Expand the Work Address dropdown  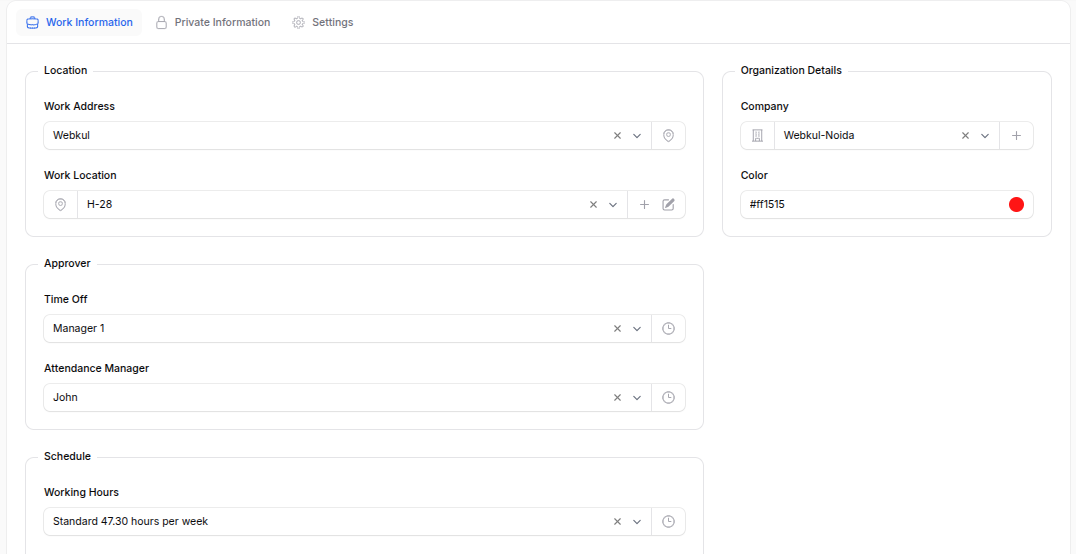click(x=637, y=136)
